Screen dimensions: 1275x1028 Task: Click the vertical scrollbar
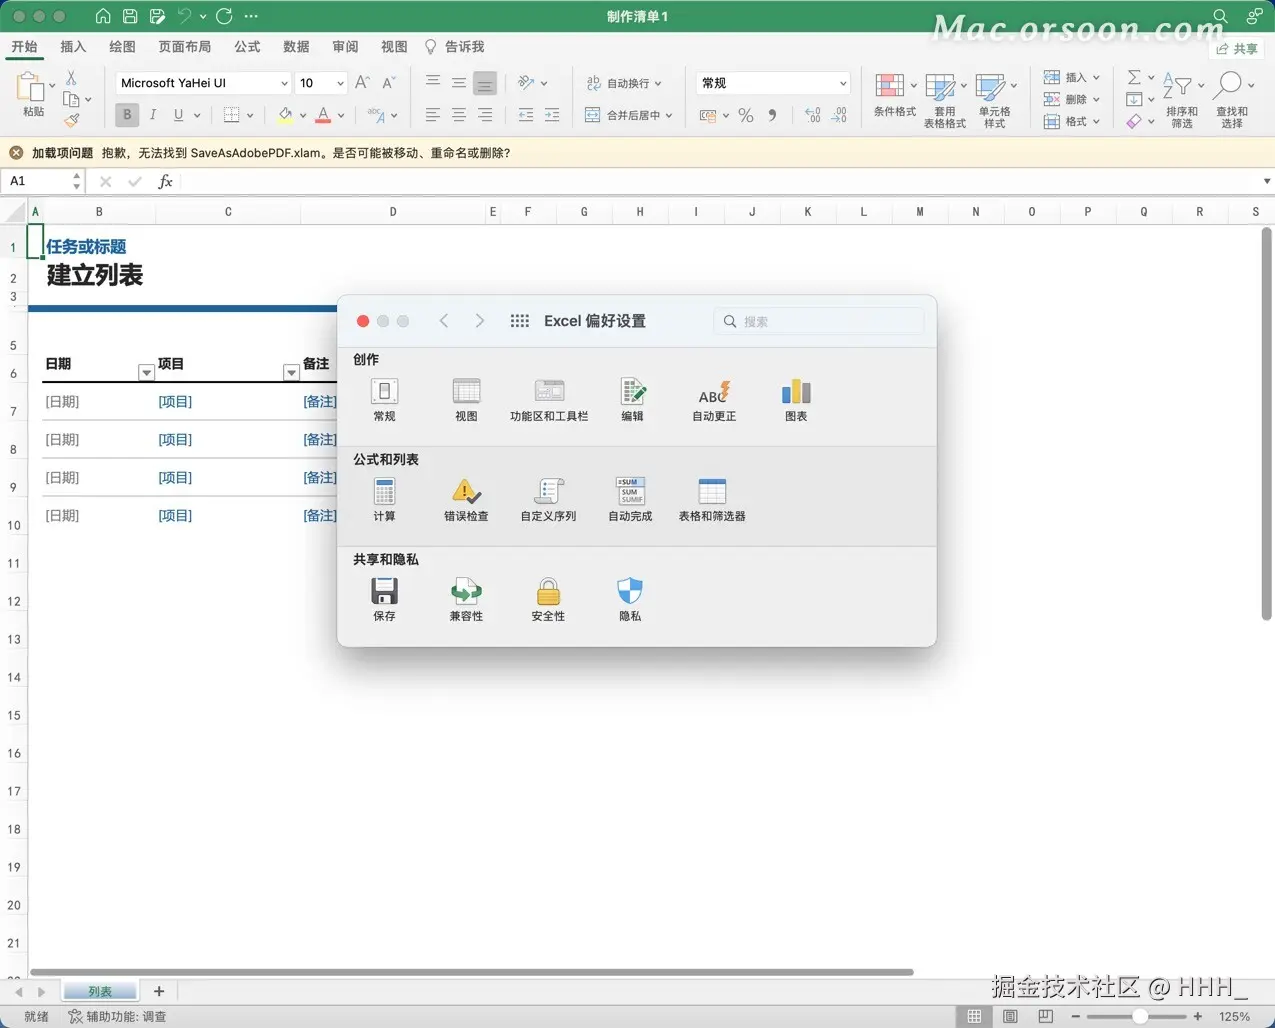click(1266, 424)
